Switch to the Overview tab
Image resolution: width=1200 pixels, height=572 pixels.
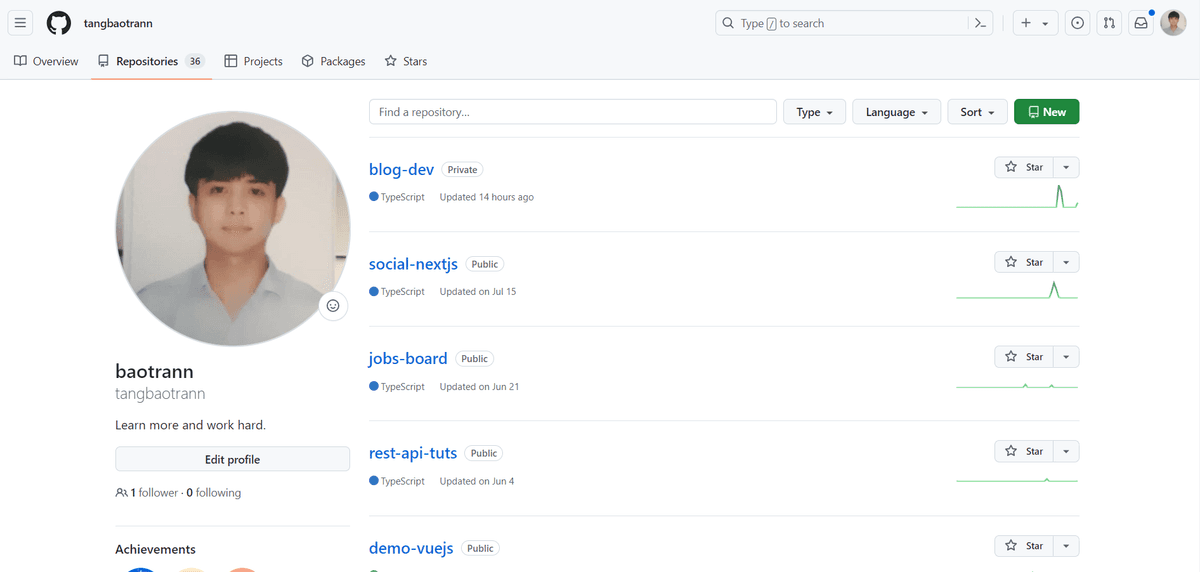click(x=46, y=61)
